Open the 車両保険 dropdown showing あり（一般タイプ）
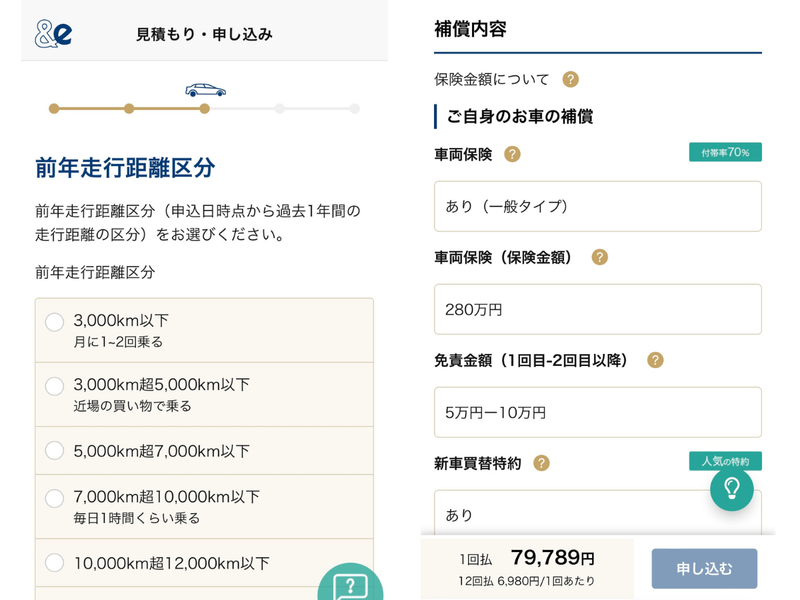This screenshot has width=800, height=600. [x=597, y=206]
